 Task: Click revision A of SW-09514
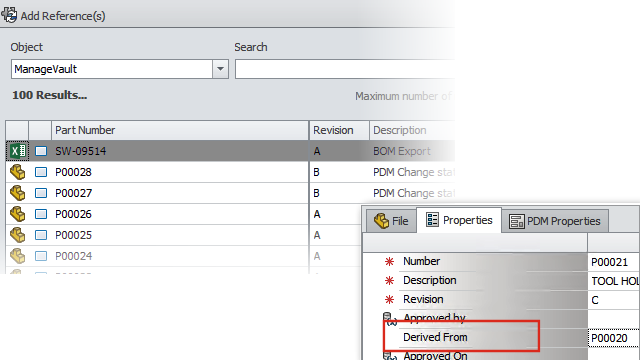coord(317,151)
